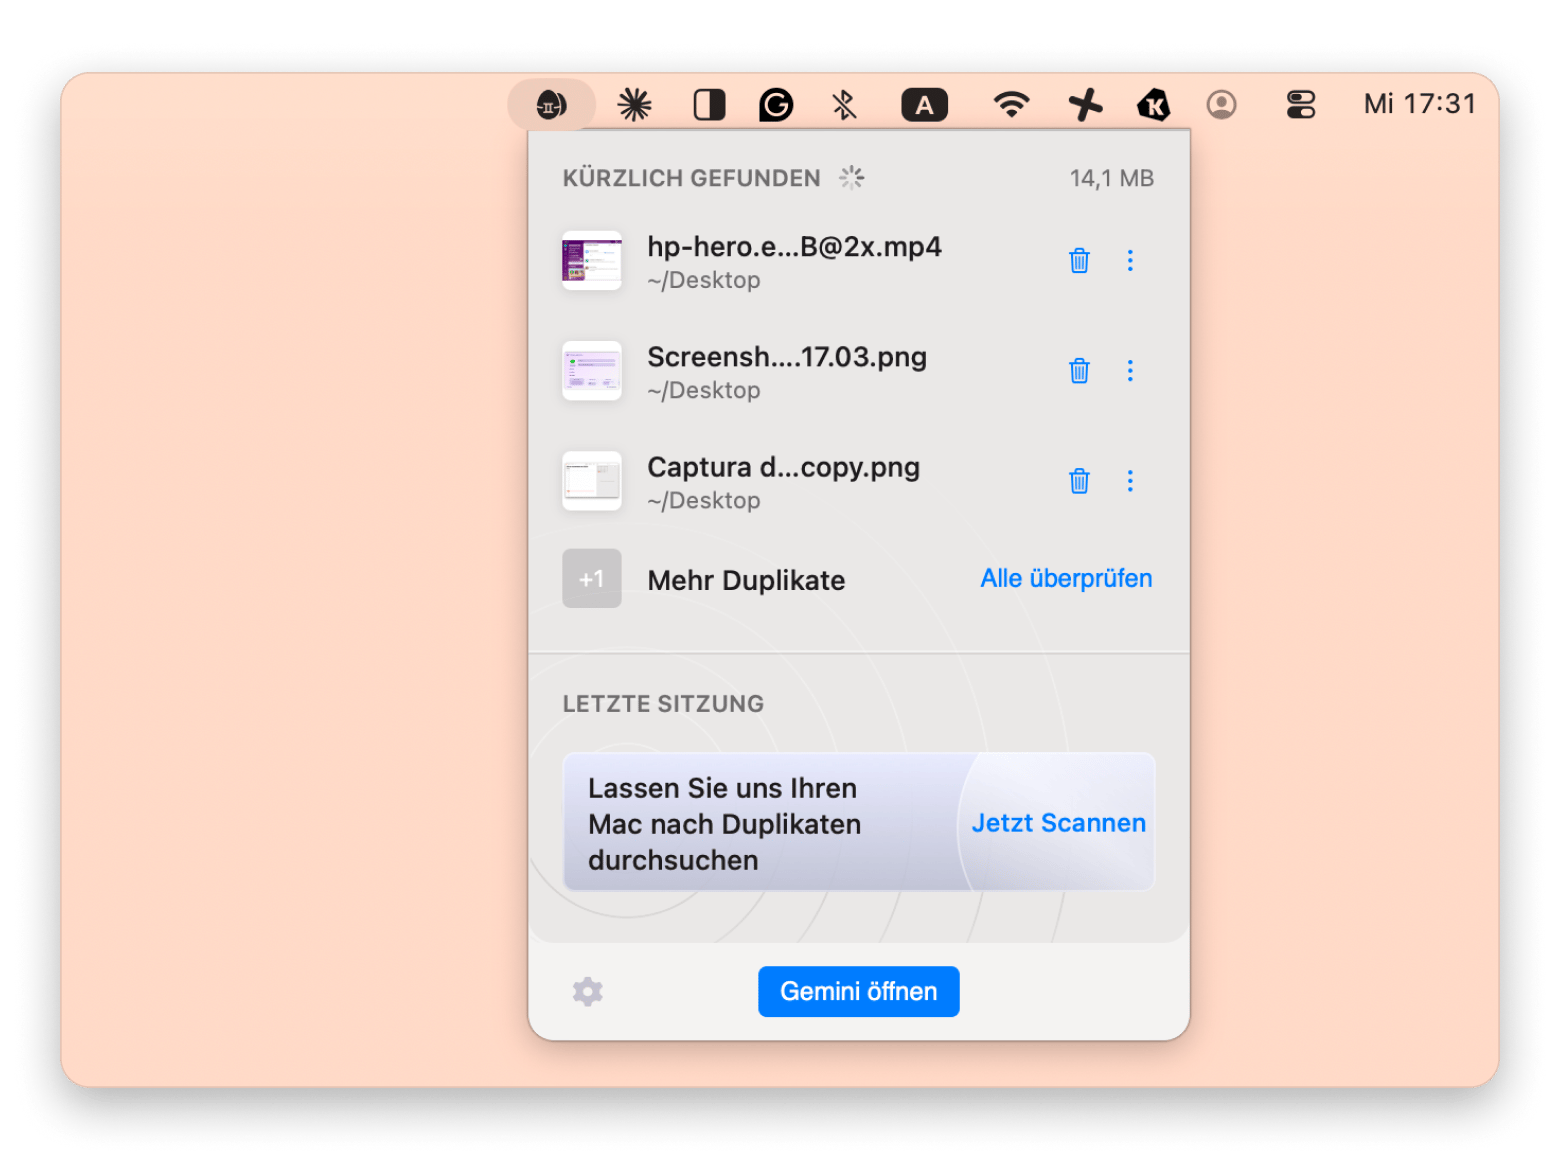Click ~/Desktop path under Captura d...copy.png

click(704, 500)
